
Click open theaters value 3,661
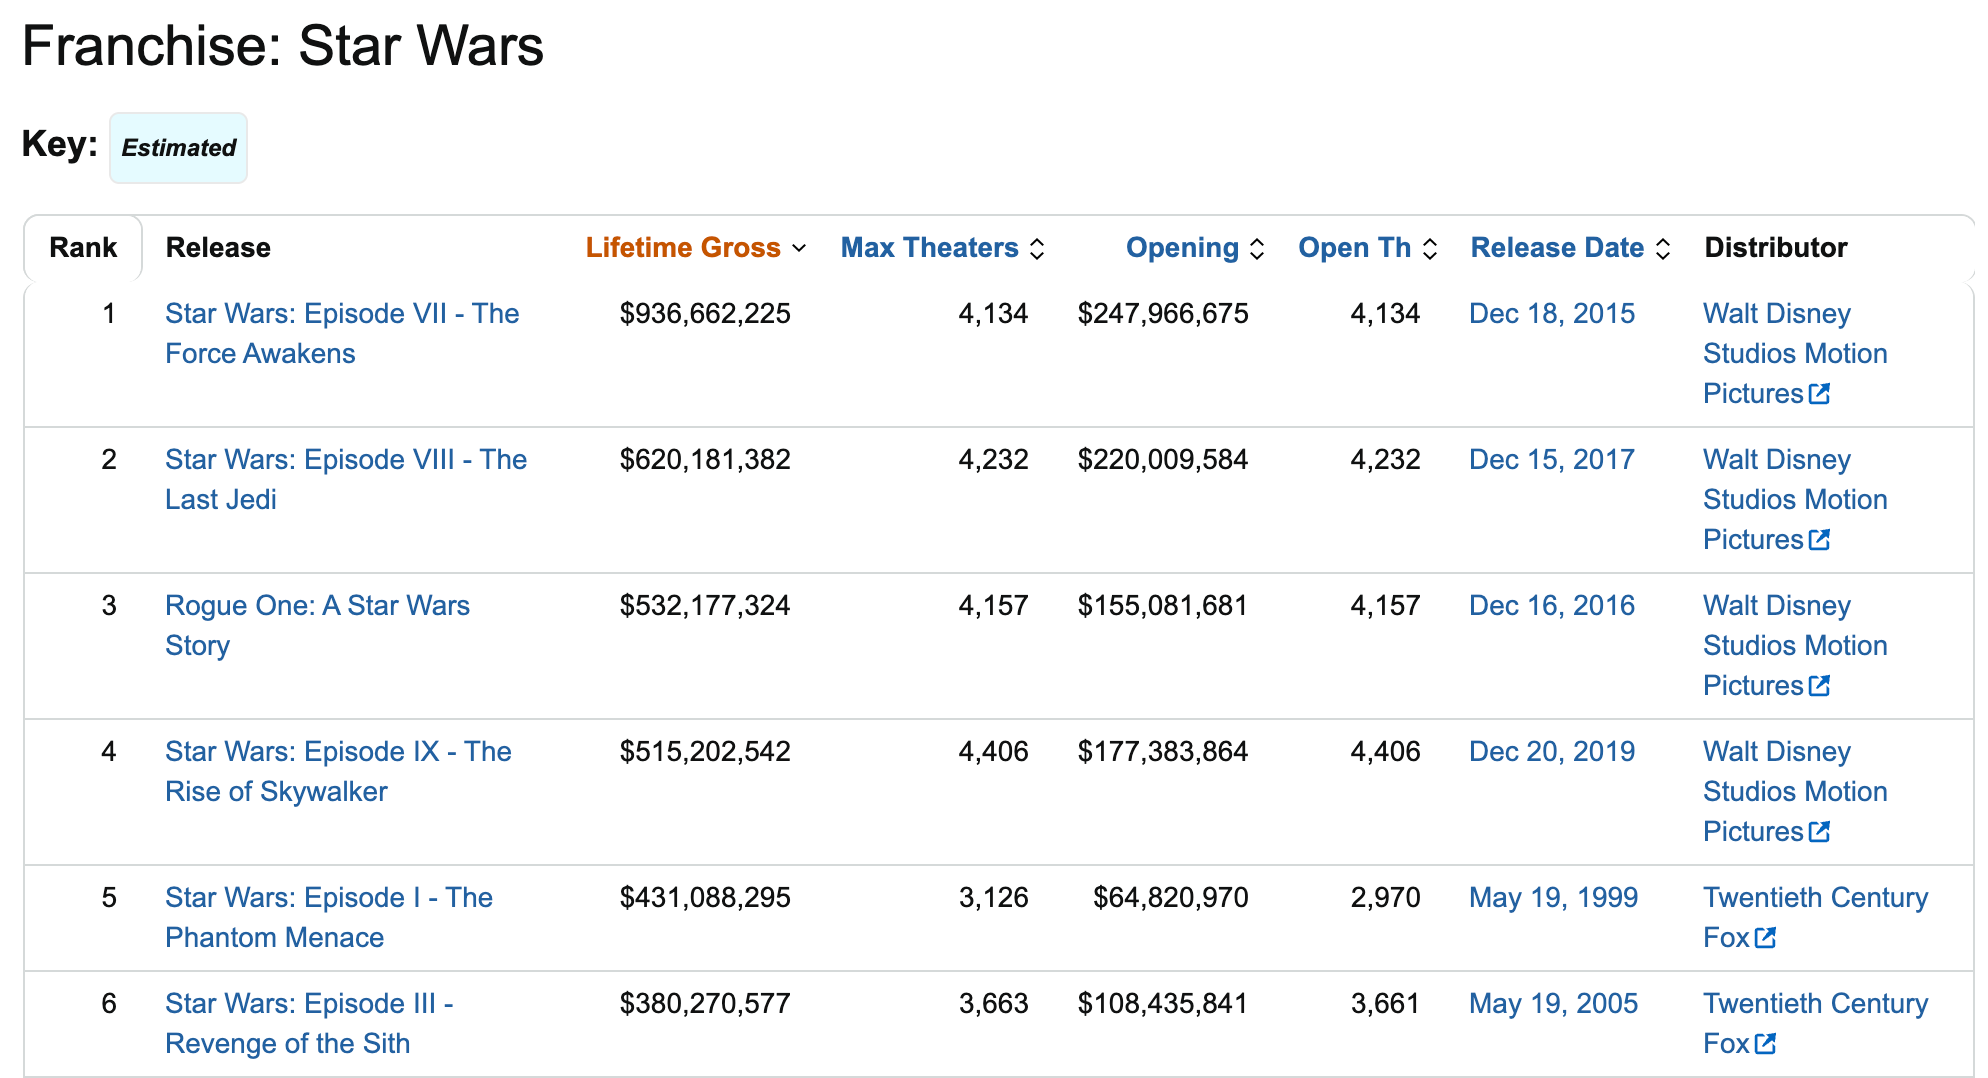pyautogui.click(x=1385, y=1004)
